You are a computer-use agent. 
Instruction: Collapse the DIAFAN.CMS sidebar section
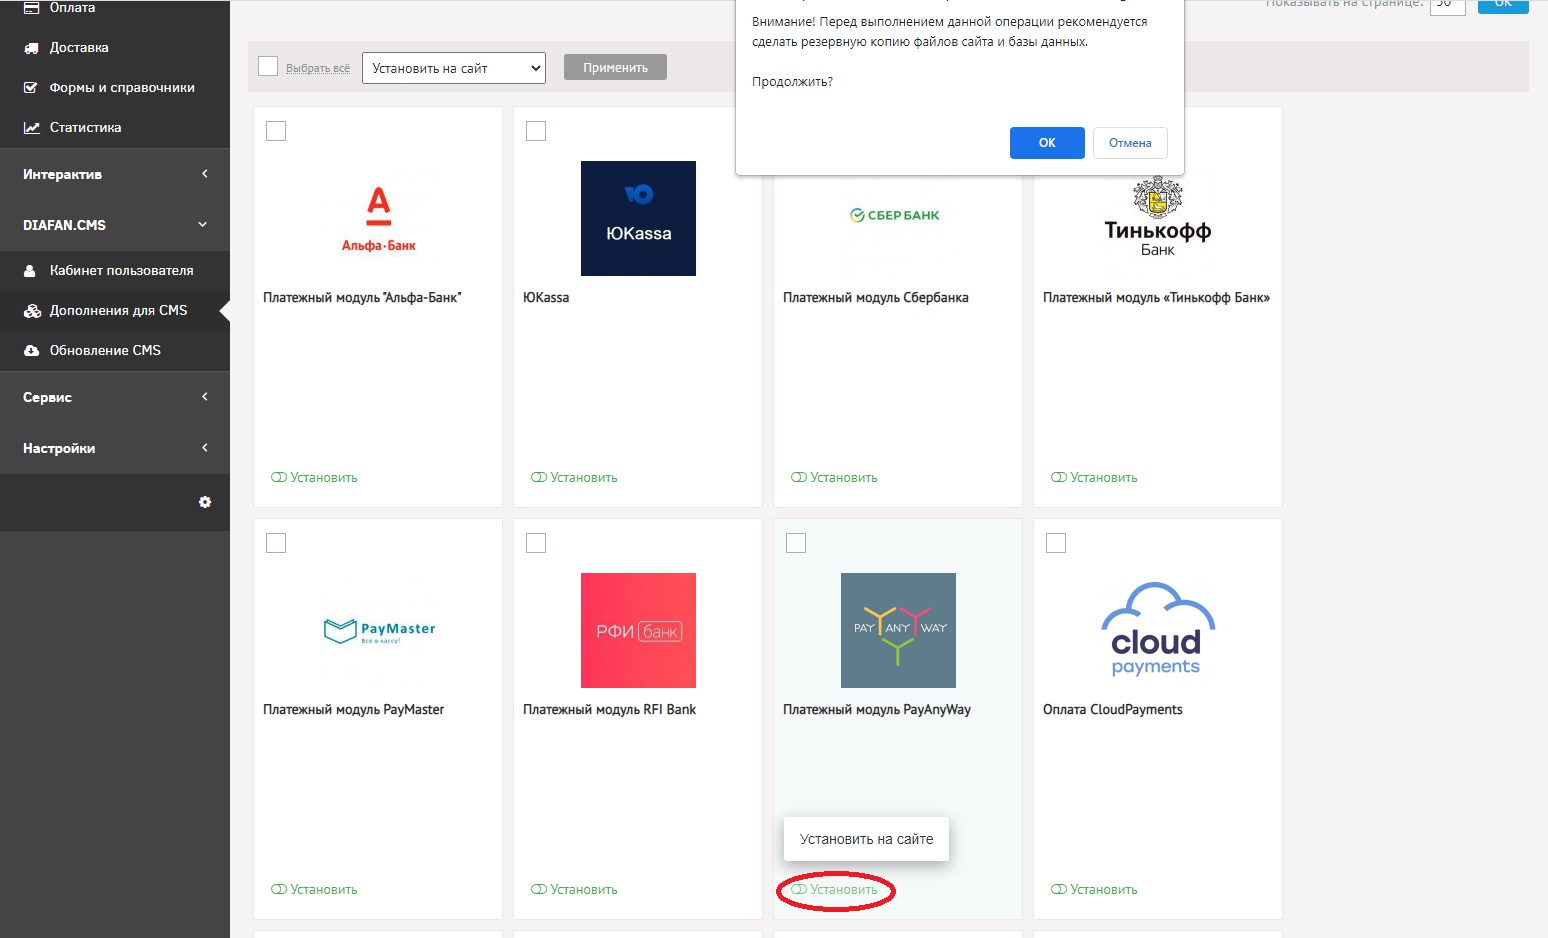pyautogui.click(x=115, y=225)
